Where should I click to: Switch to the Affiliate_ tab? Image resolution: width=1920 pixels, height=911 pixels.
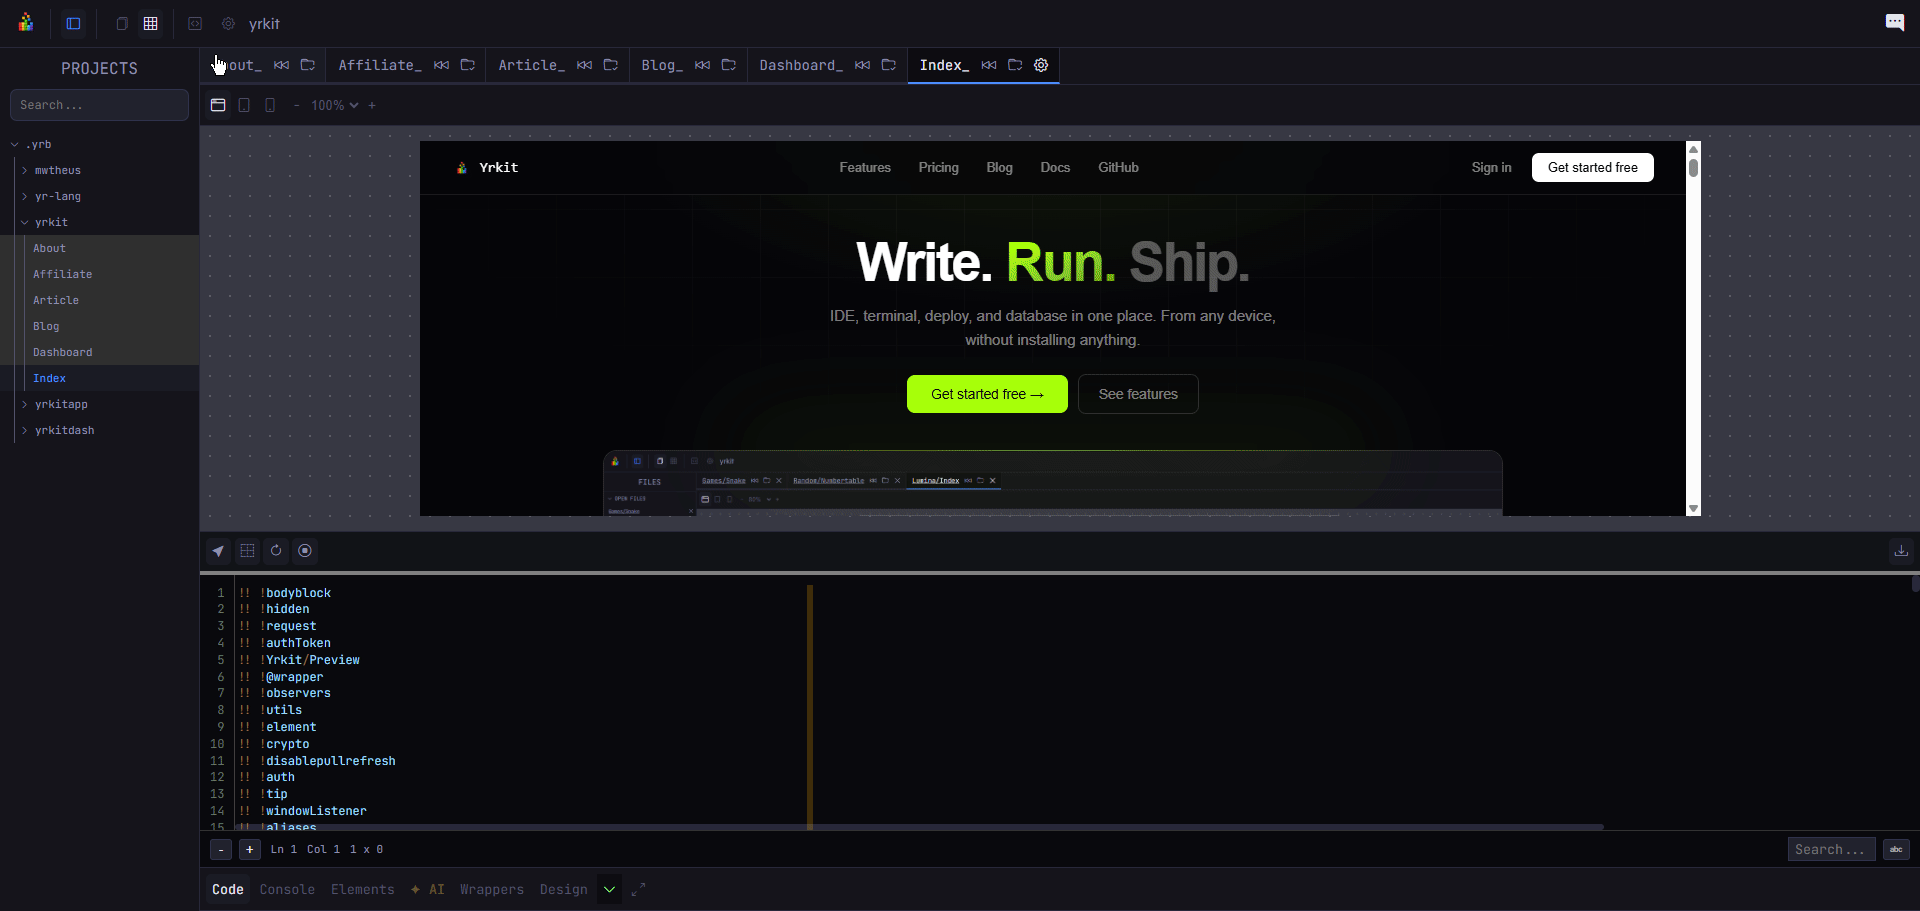(x=380, y=65)
